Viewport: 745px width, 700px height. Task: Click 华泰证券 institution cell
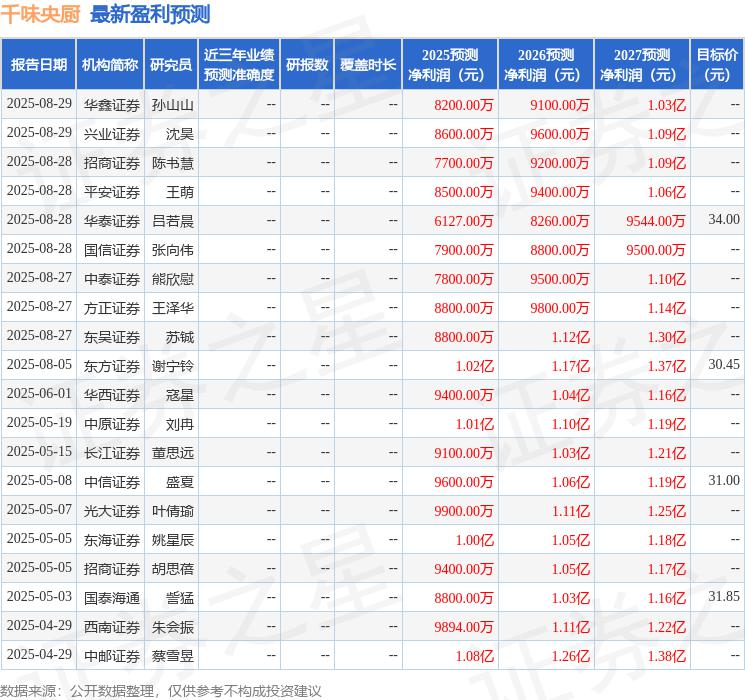tap(112, 221)
